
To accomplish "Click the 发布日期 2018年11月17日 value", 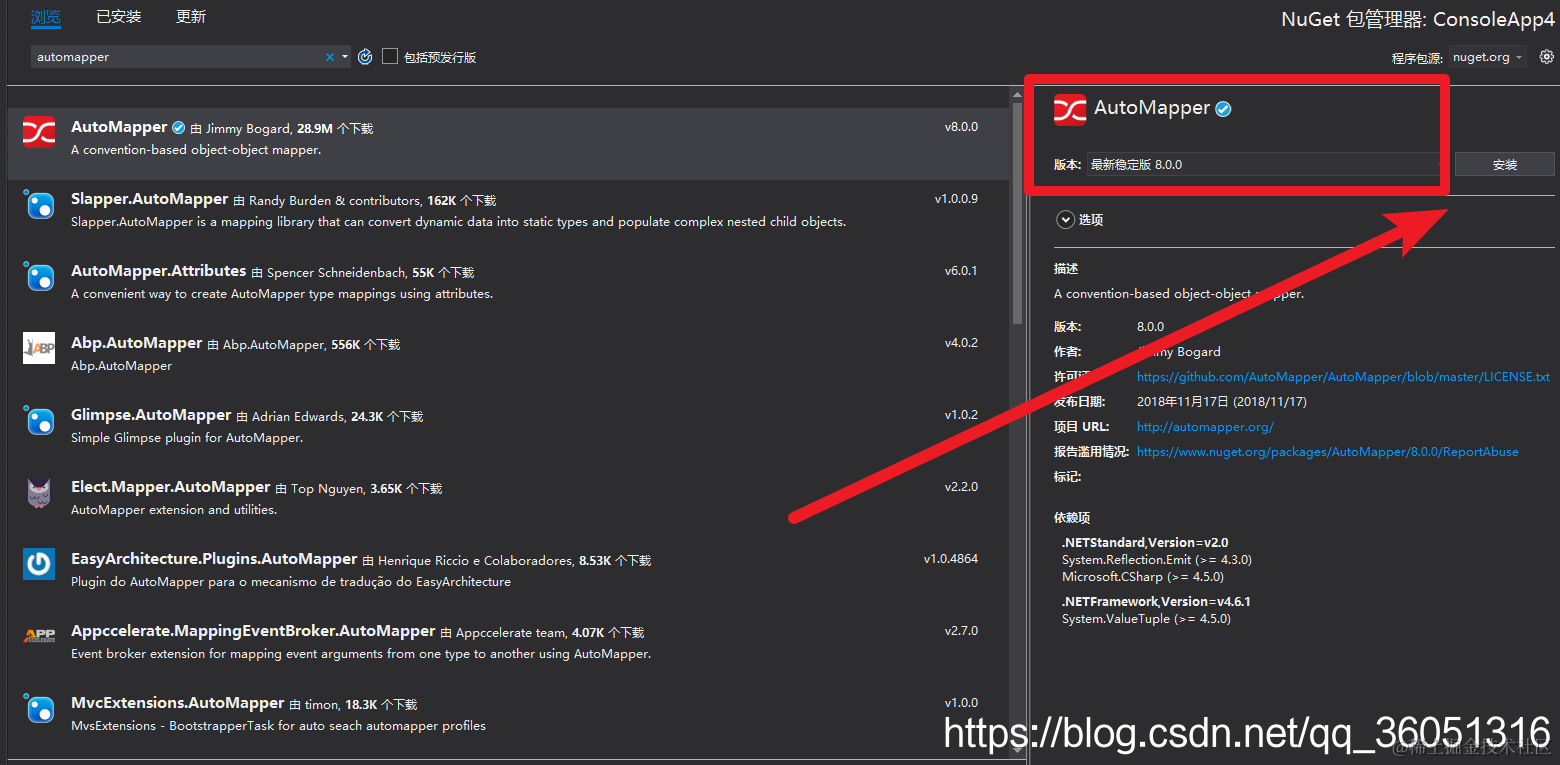I will 1222,402.
